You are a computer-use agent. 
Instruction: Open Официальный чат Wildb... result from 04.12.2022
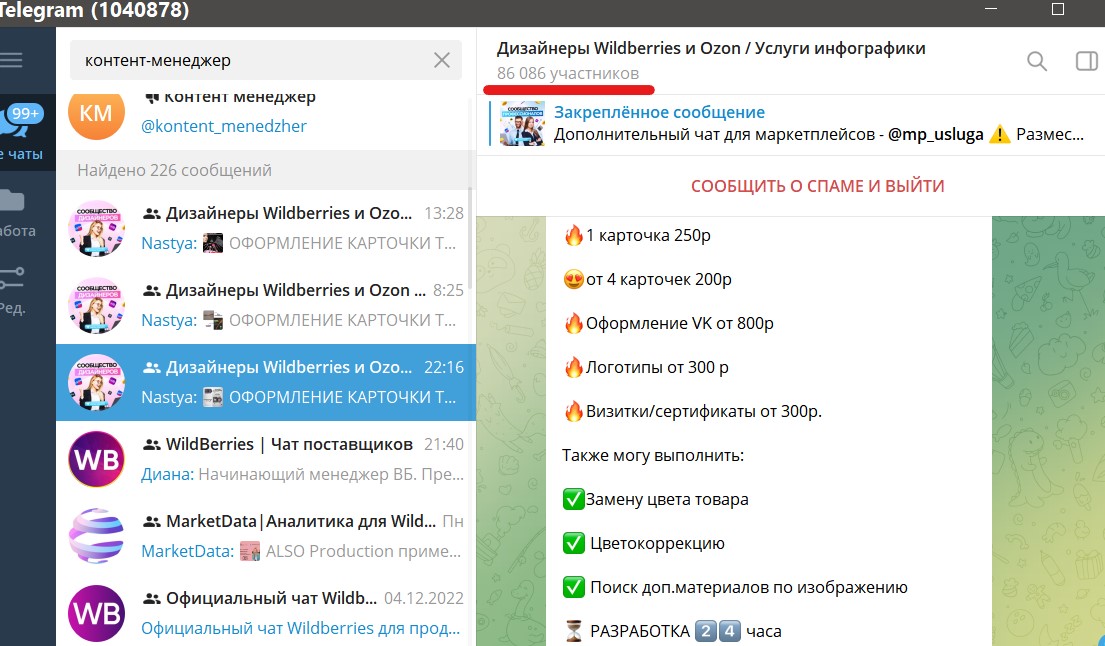click(266, 613)
